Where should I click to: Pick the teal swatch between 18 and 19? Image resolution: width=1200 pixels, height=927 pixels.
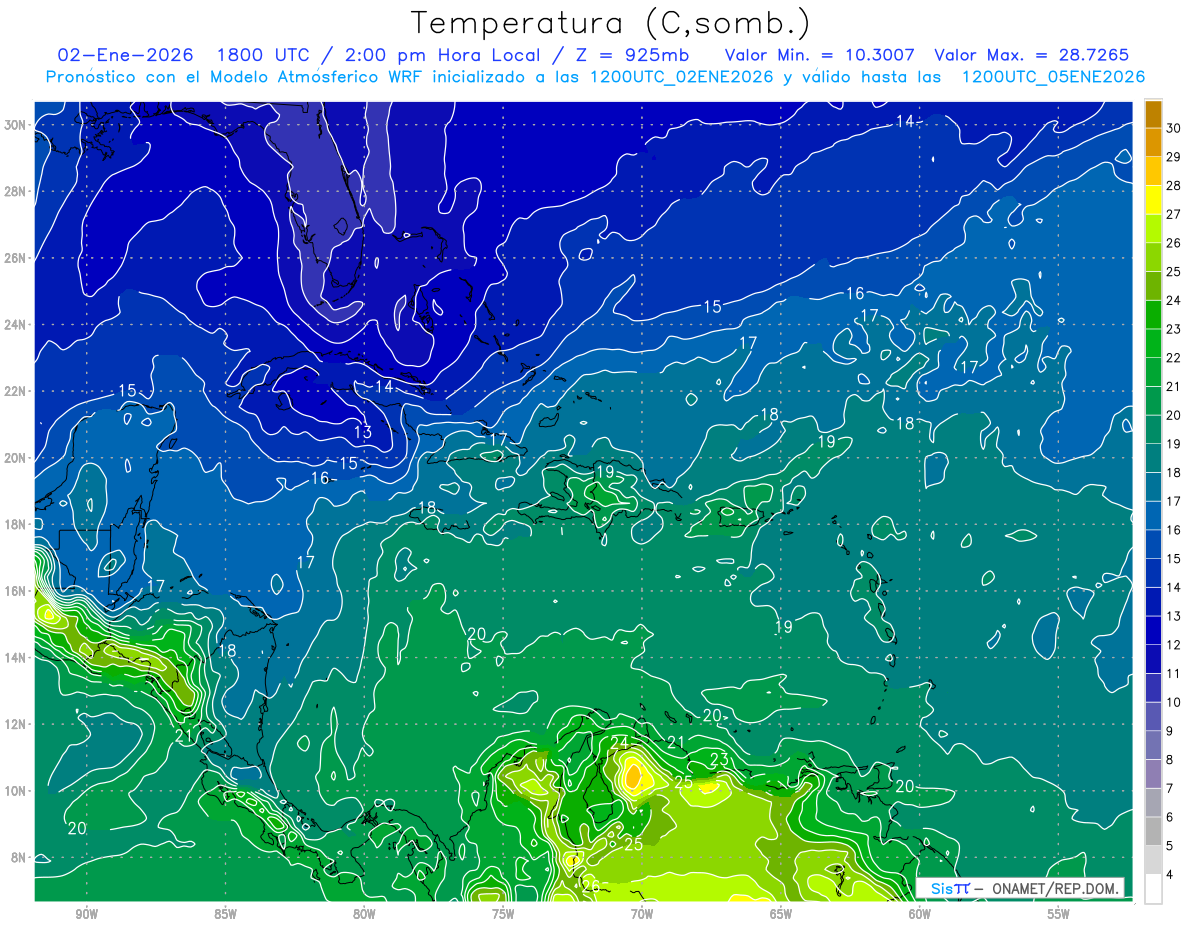[1154, 458]
